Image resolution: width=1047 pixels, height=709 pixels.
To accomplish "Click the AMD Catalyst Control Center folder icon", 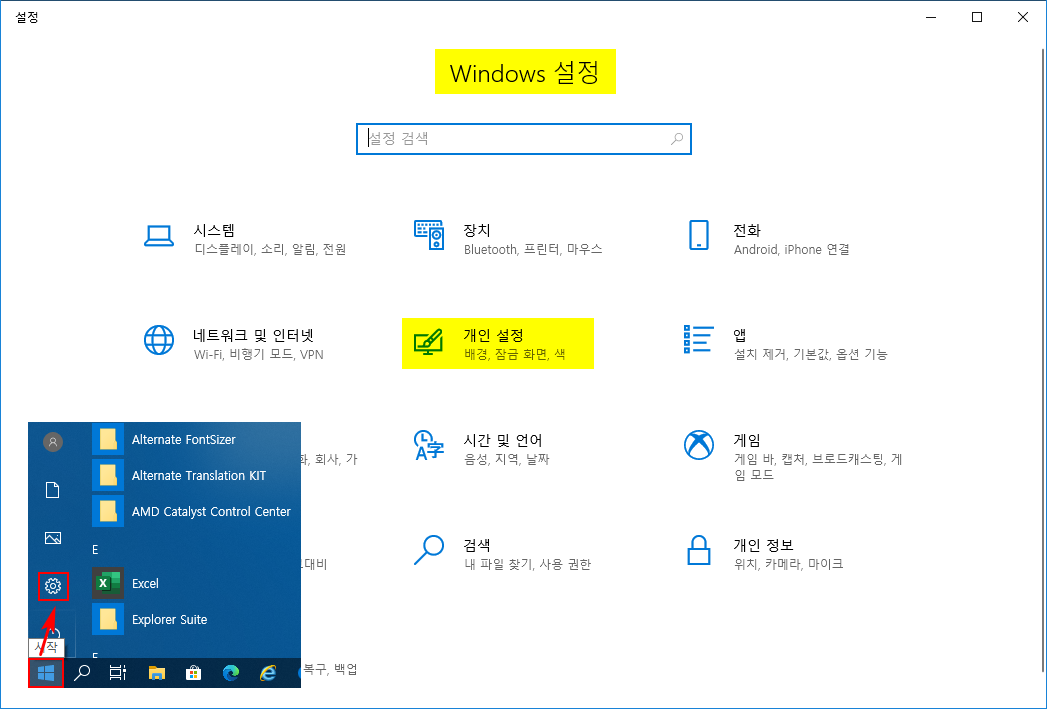I will (108, 511).
